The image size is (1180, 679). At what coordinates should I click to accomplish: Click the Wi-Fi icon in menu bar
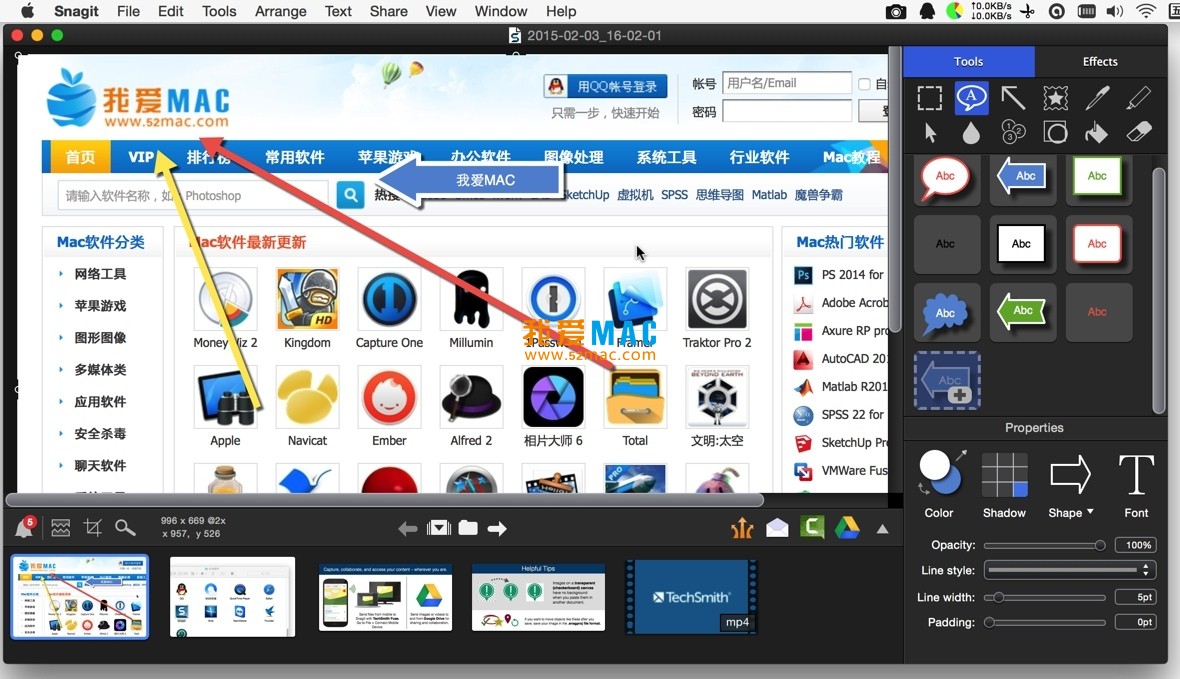click(1146, 11)
